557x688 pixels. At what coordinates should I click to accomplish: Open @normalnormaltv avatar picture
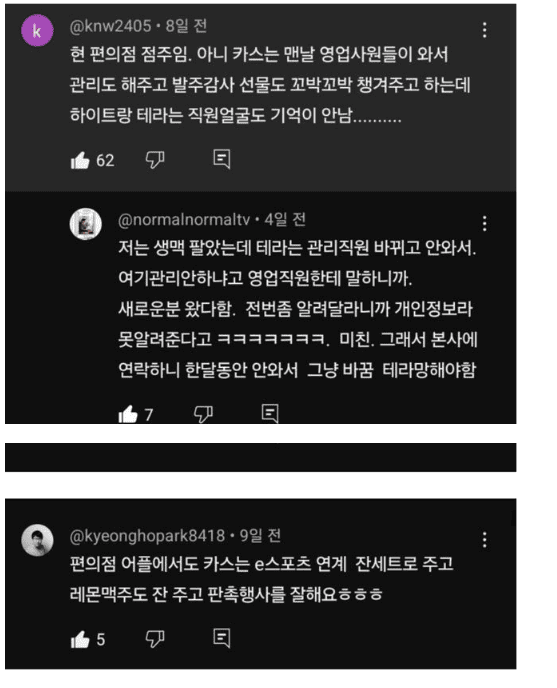(86, 224)
